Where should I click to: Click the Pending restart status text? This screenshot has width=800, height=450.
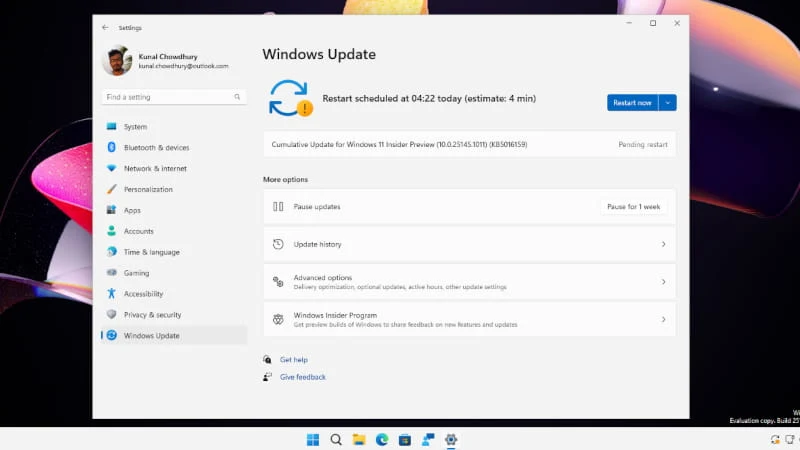[643, 144]
